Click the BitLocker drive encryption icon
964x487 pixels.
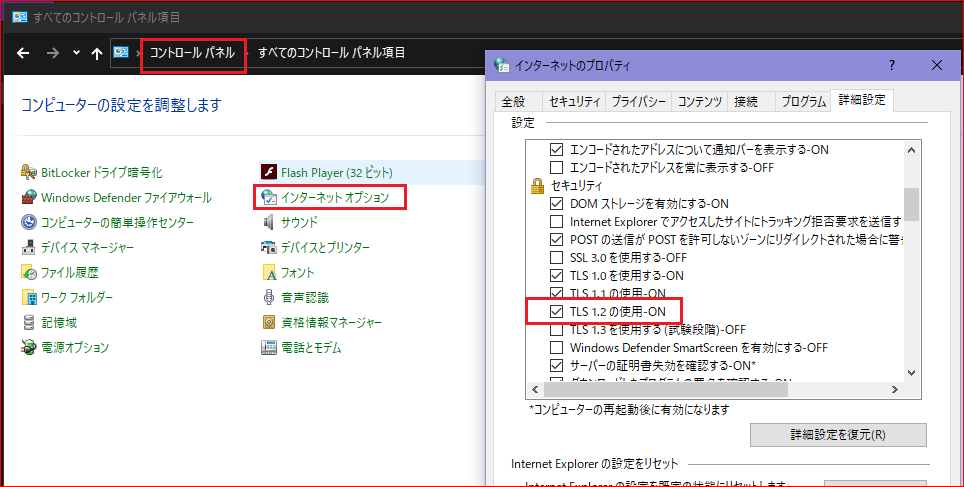point(28,172)
